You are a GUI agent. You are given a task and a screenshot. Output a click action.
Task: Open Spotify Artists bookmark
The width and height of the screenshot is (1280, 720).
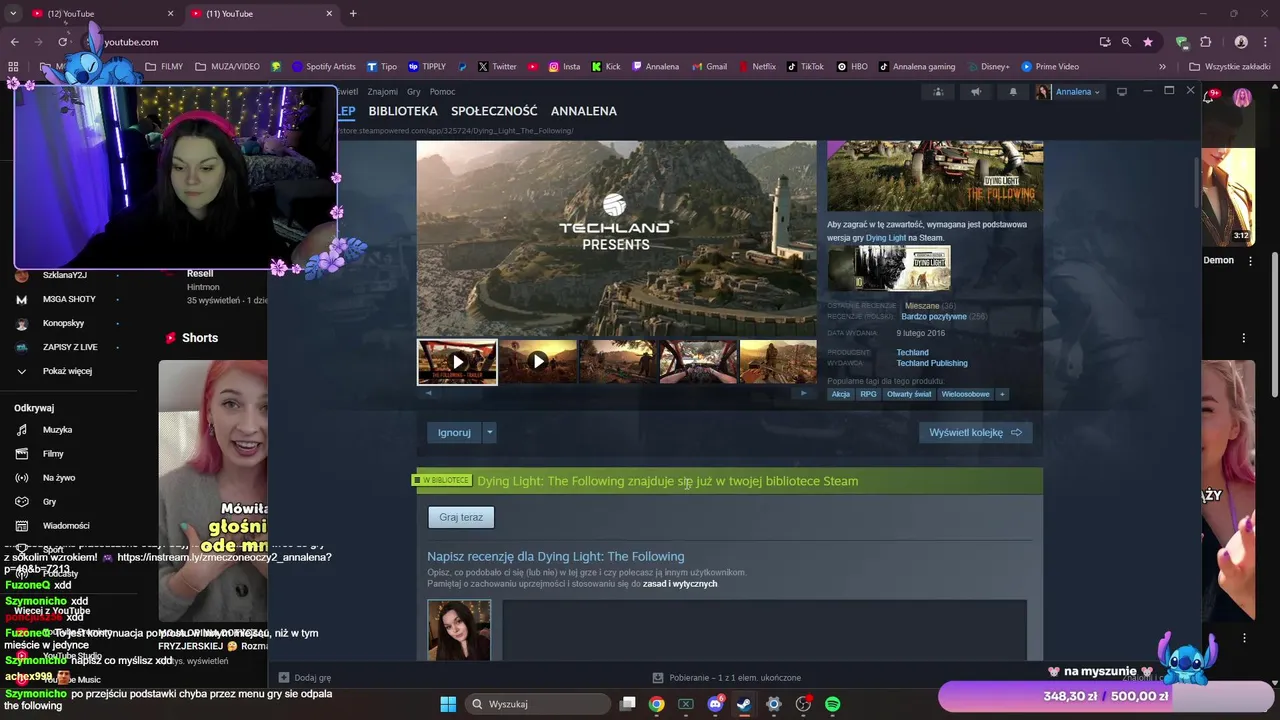click(x=323, y=67)
